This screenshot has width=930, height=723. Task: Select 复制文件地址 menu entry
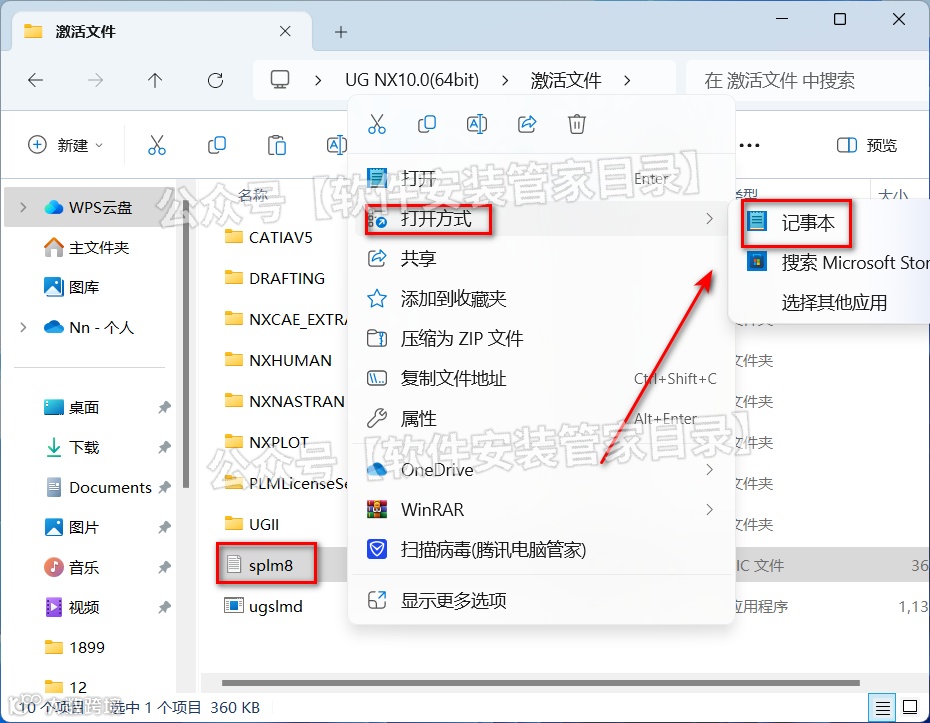541,378
